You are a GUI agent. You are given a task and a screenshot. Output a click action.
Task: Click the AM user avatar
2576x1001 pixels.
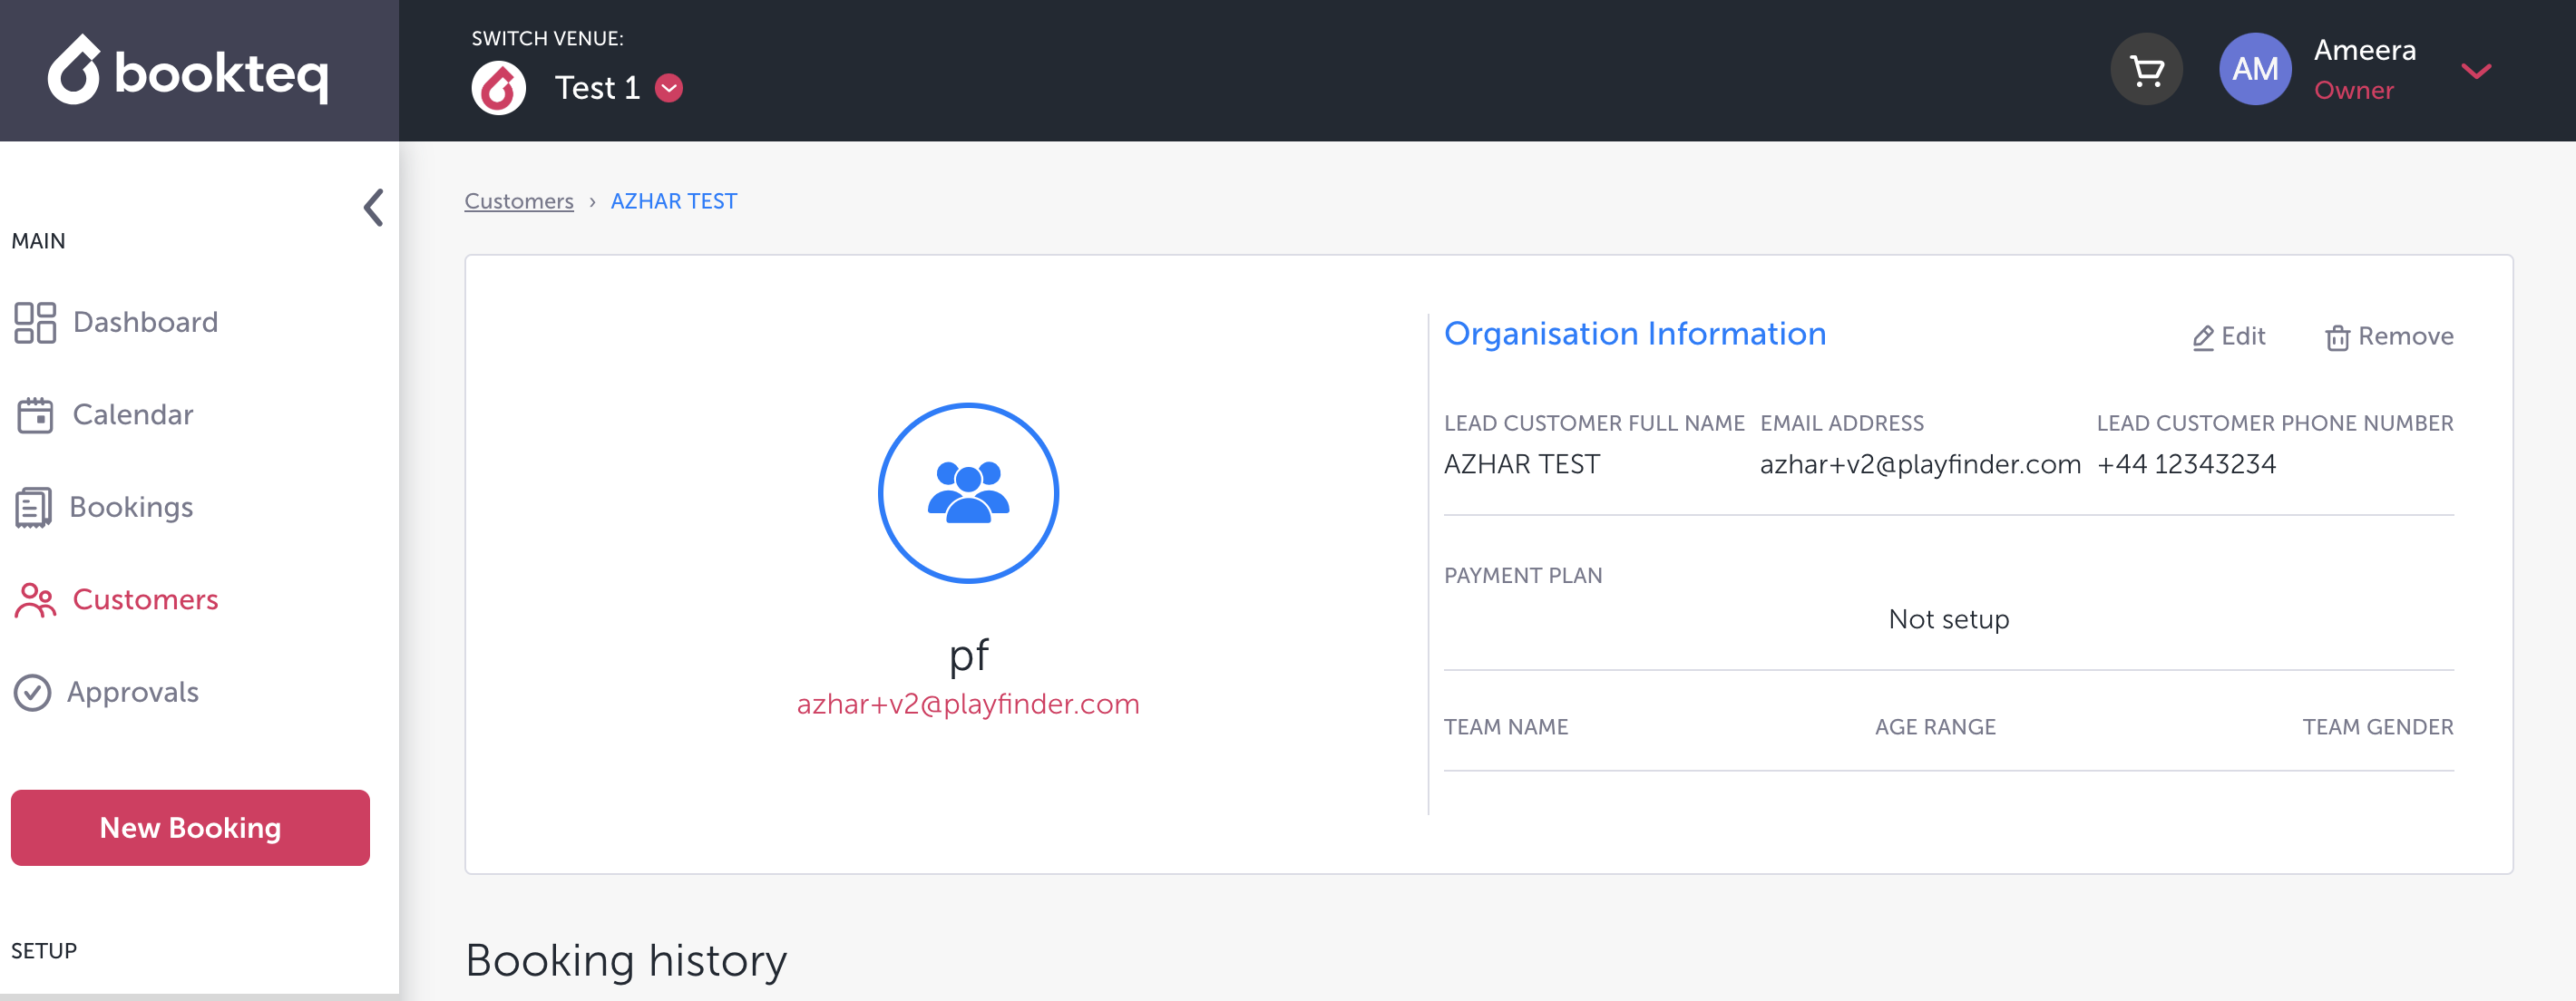click(2254, 70)
